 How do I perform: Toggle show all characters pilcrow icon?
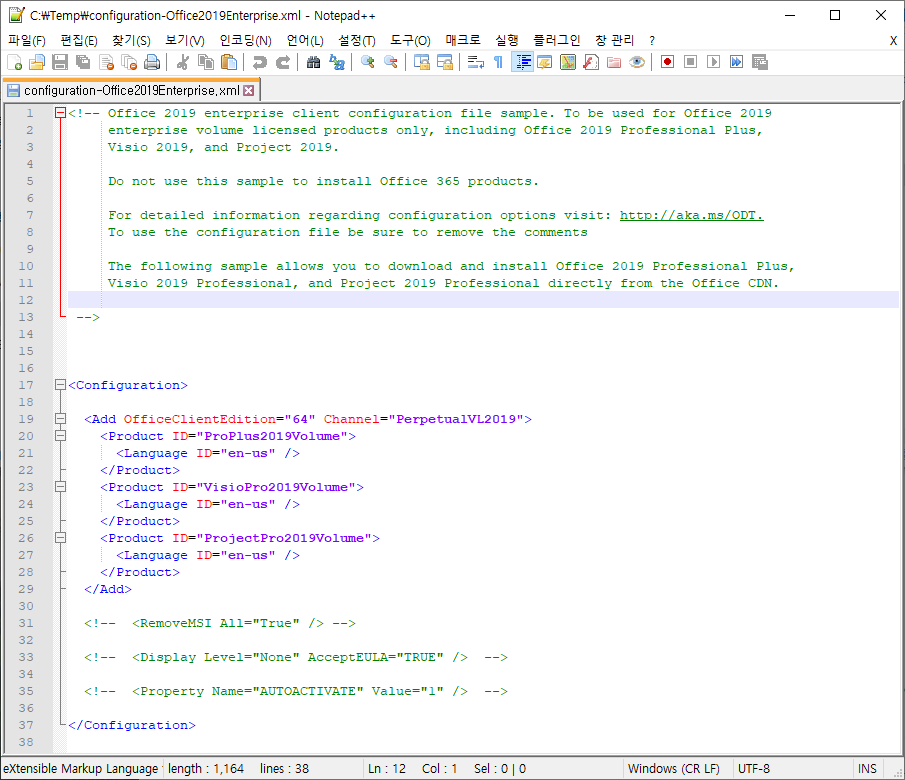coord(498,62)
